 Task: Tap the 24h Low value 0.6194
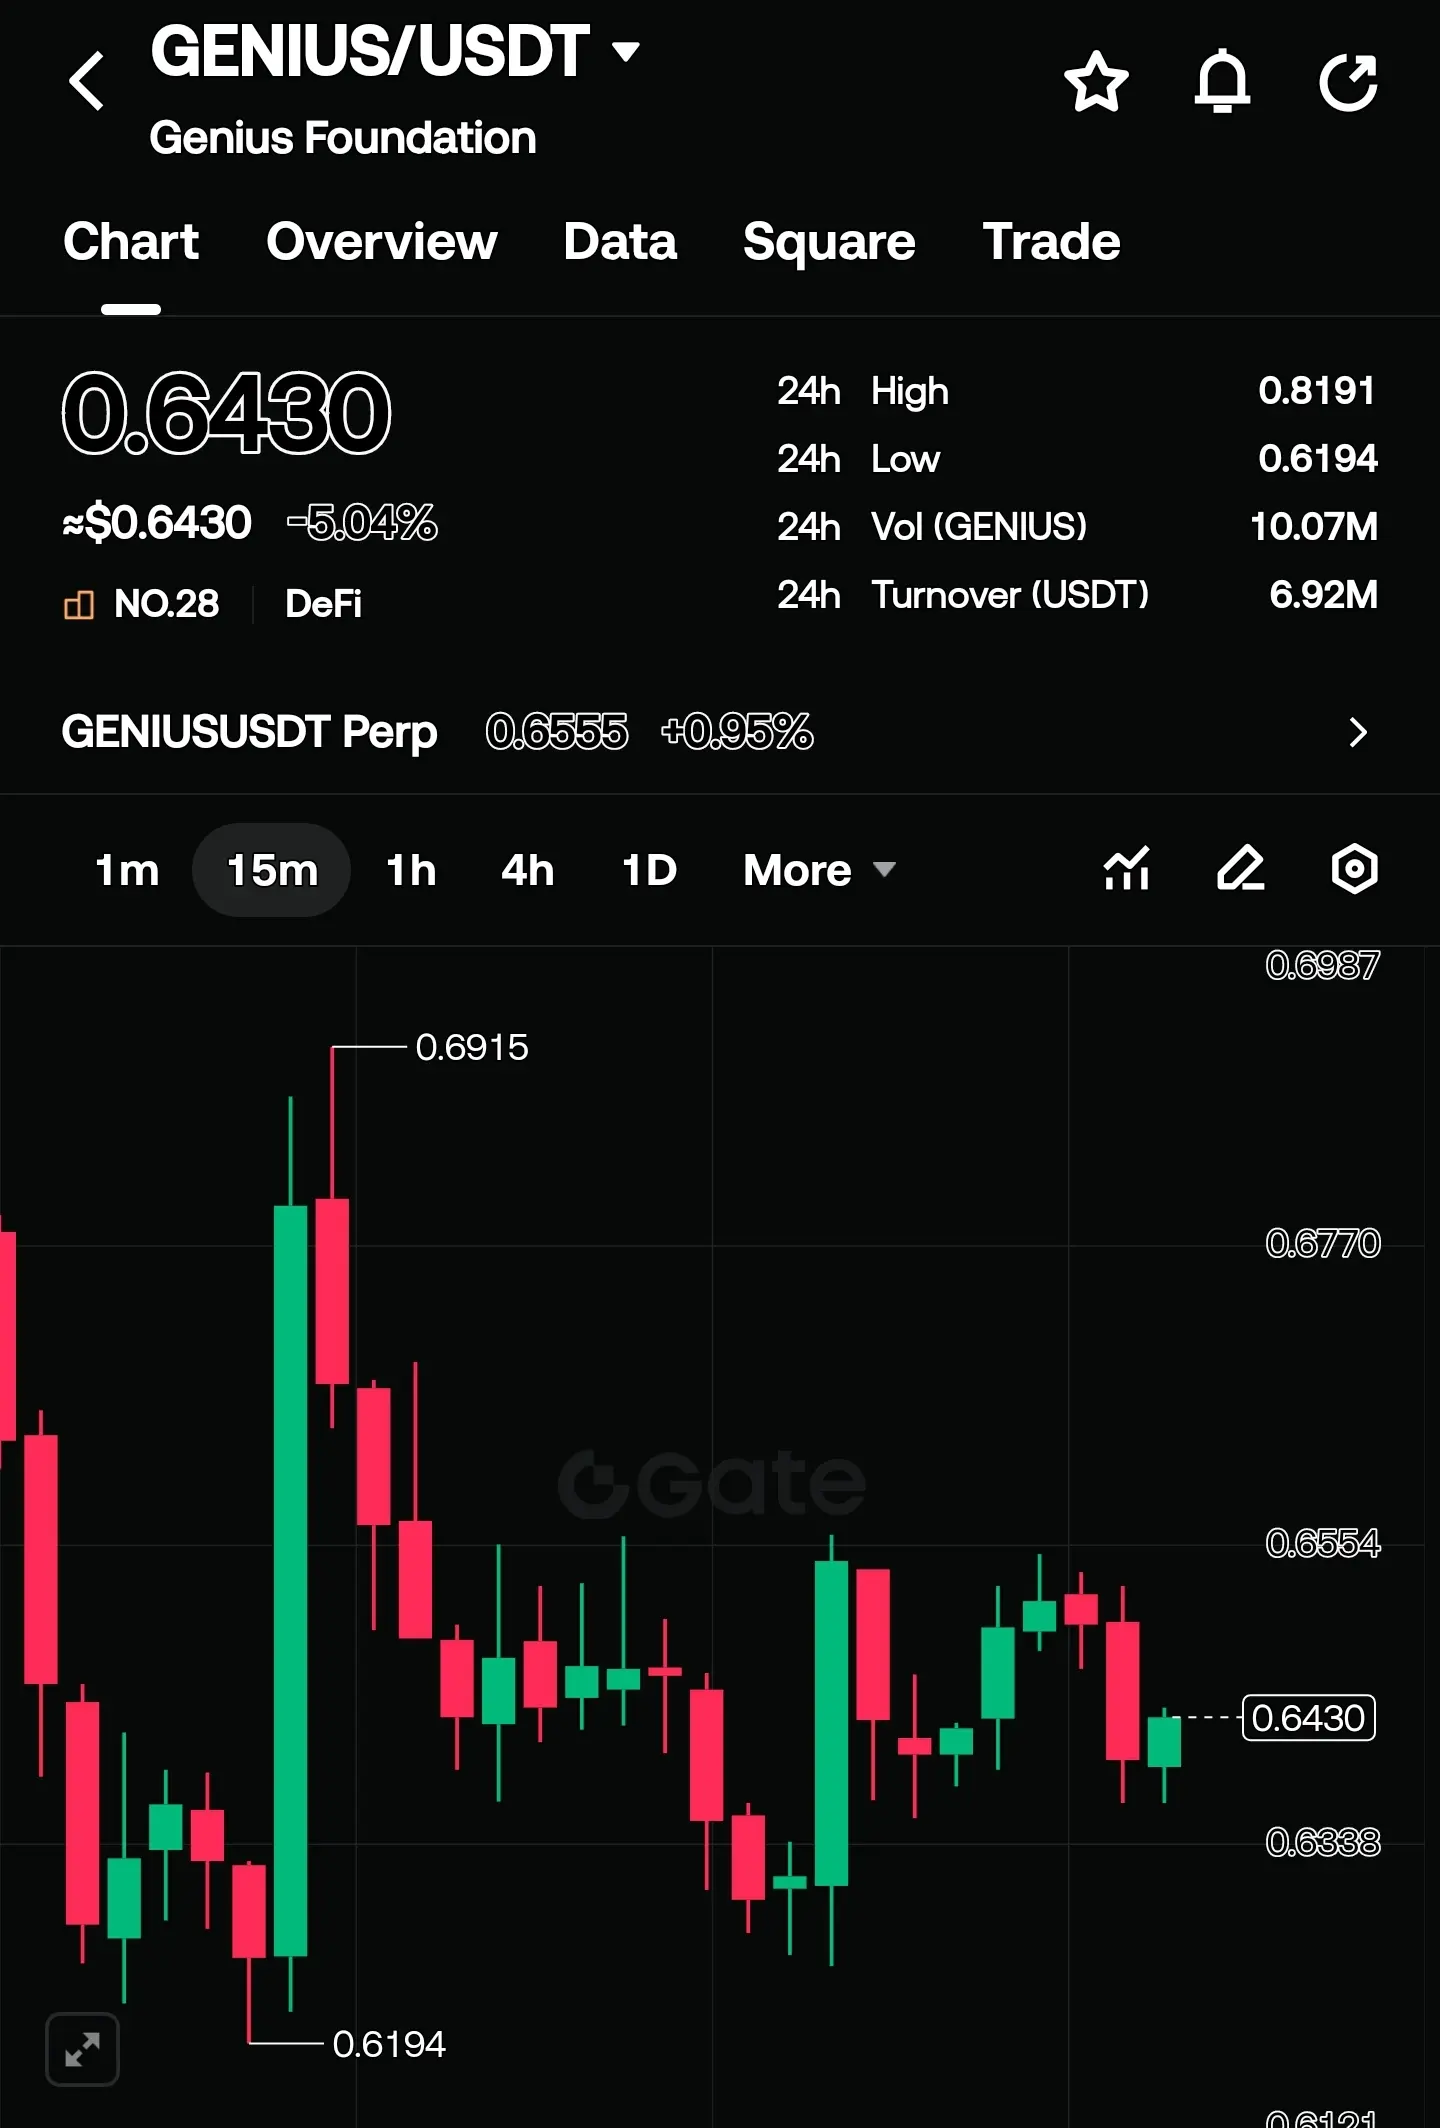coord(1317,459)
